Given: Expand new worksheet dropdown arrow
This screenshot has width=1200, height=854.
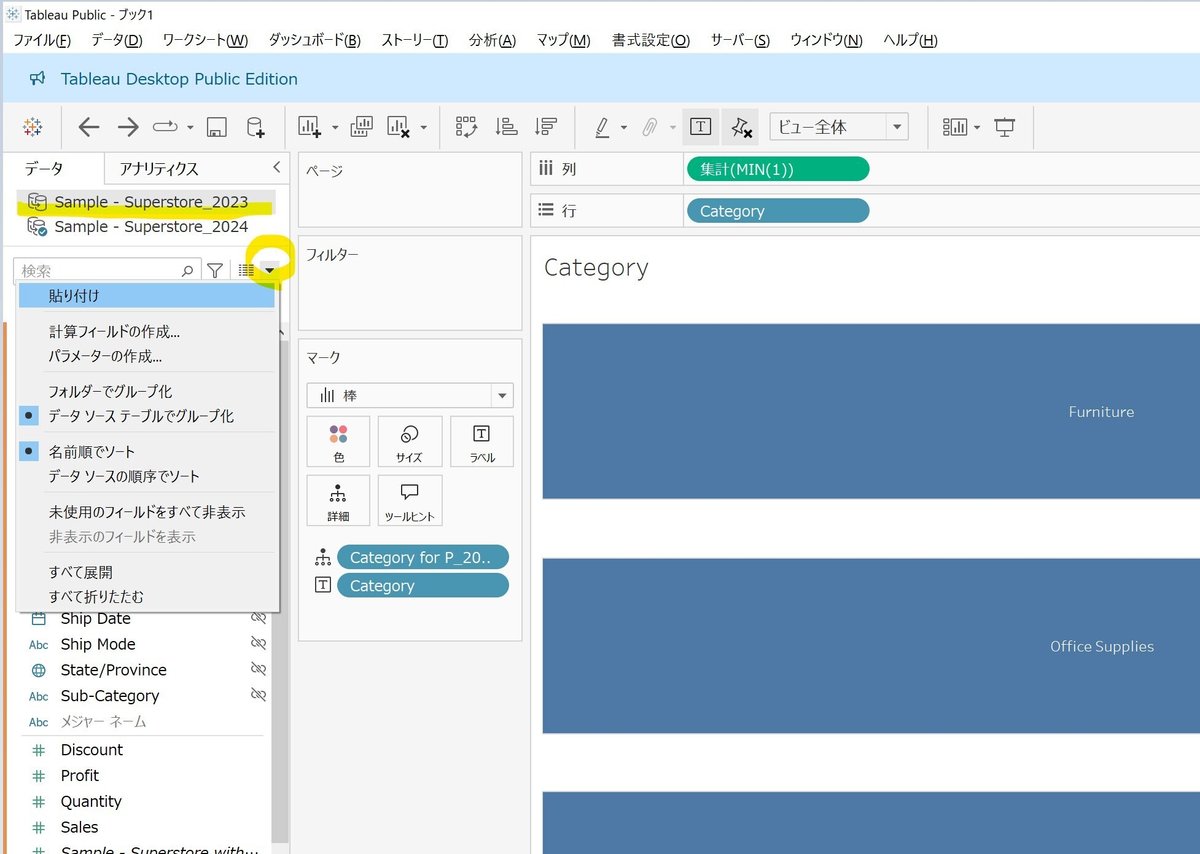Looking at the screenshot, I should [x=335, y=127].
